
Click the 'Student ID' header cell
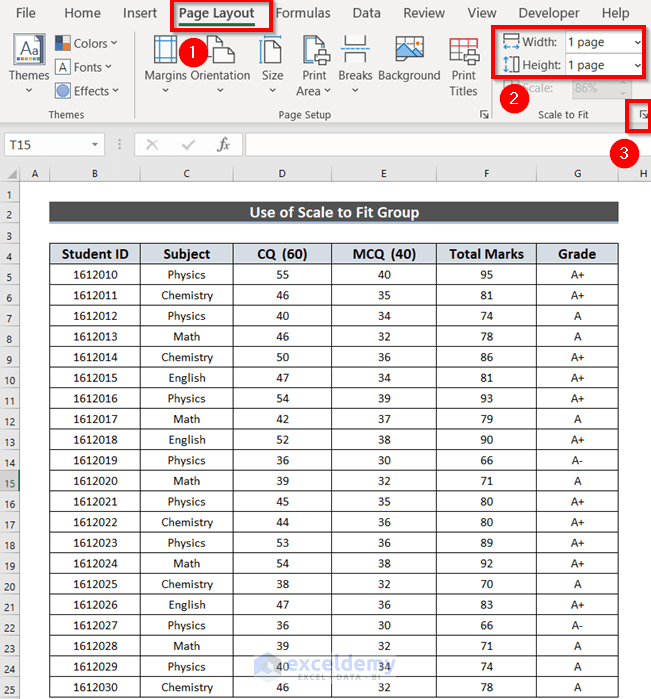click(95, 254)
